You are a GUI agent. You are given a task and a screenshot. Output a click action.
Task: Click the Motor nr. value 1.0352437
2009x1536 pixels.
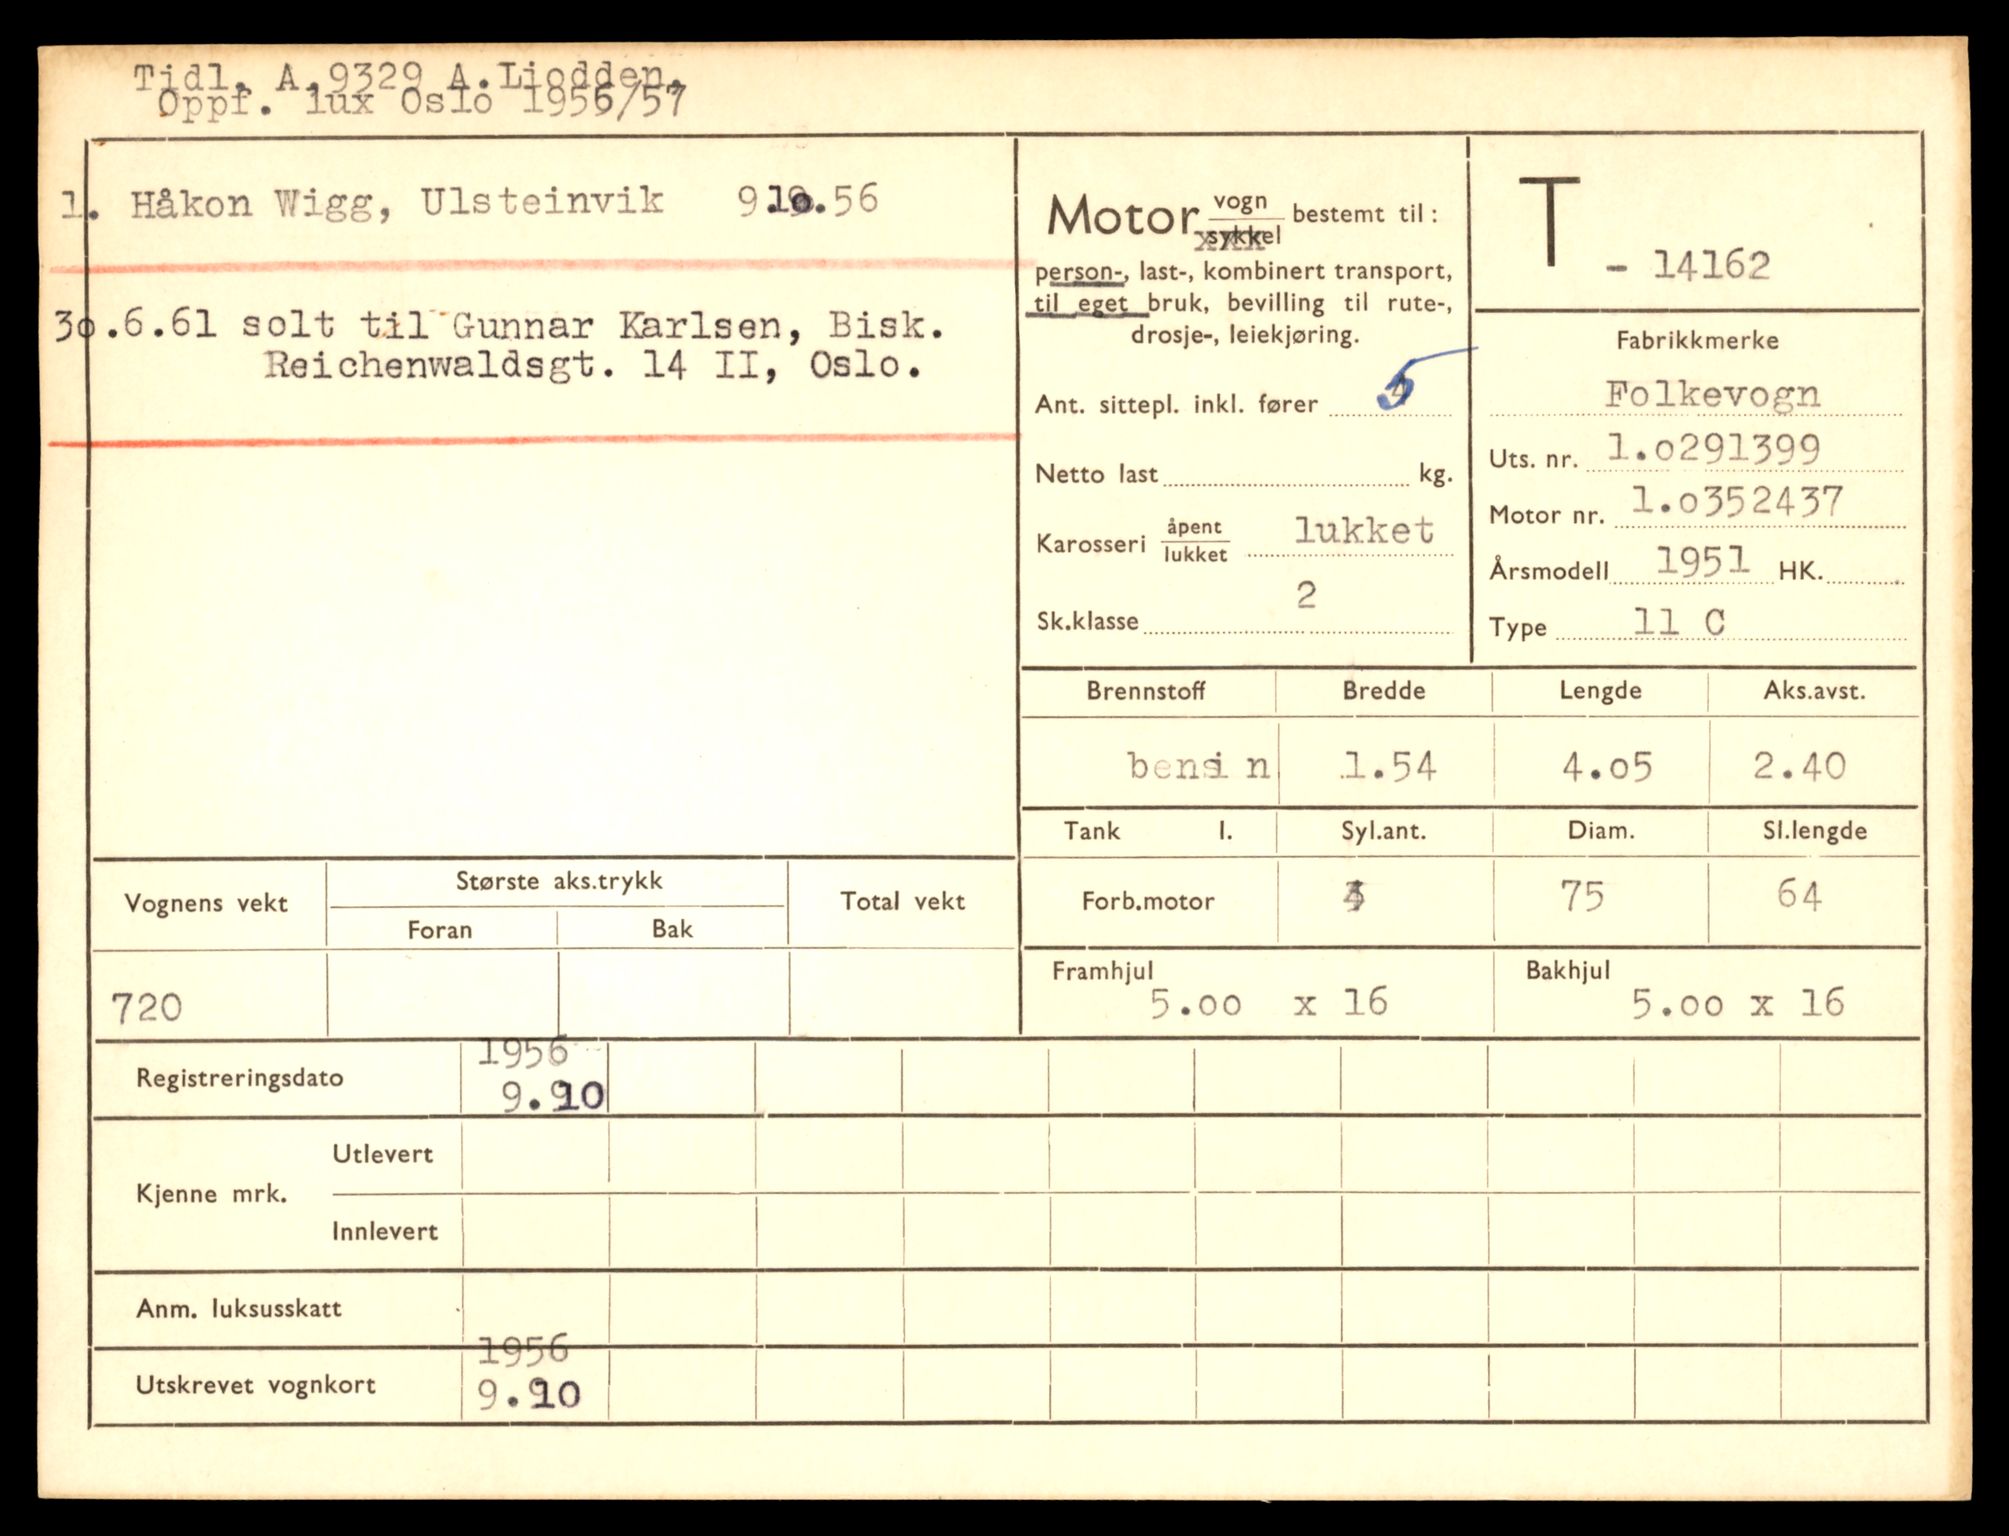(1736, 501)
